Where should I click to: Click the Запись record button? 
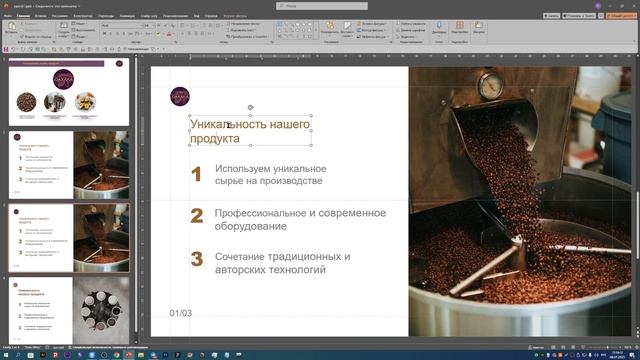point(551,16)
